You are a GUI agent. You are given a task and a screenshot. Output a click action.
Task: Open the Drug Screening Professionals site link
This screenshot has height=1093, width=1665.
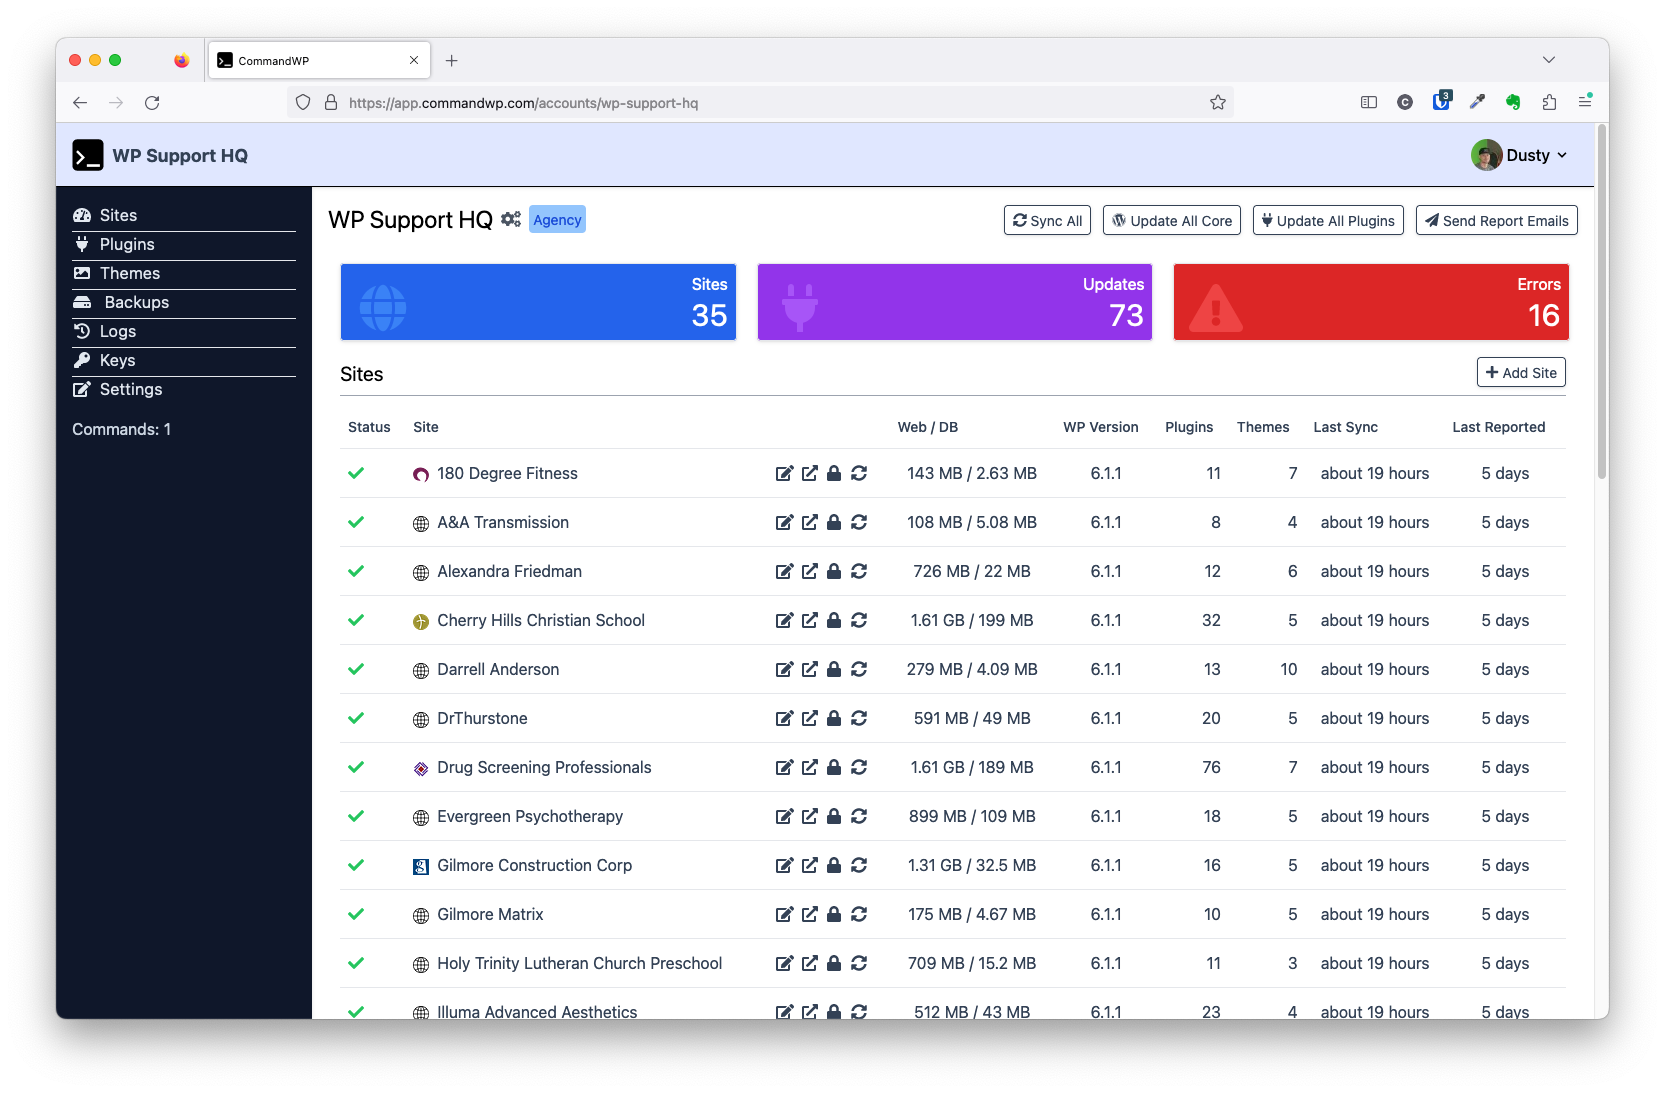point(544,767)
